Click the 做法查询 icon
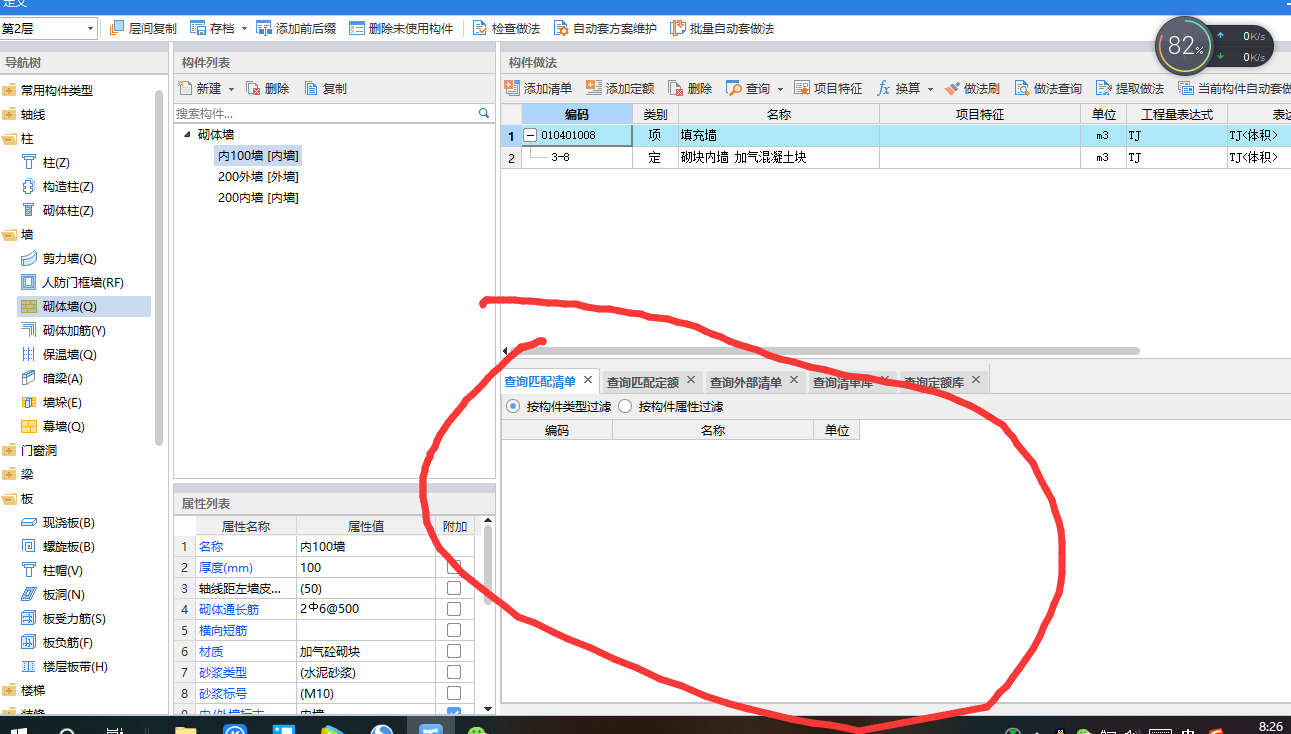Viewport: 1291px width, 734px height. 1021,88
